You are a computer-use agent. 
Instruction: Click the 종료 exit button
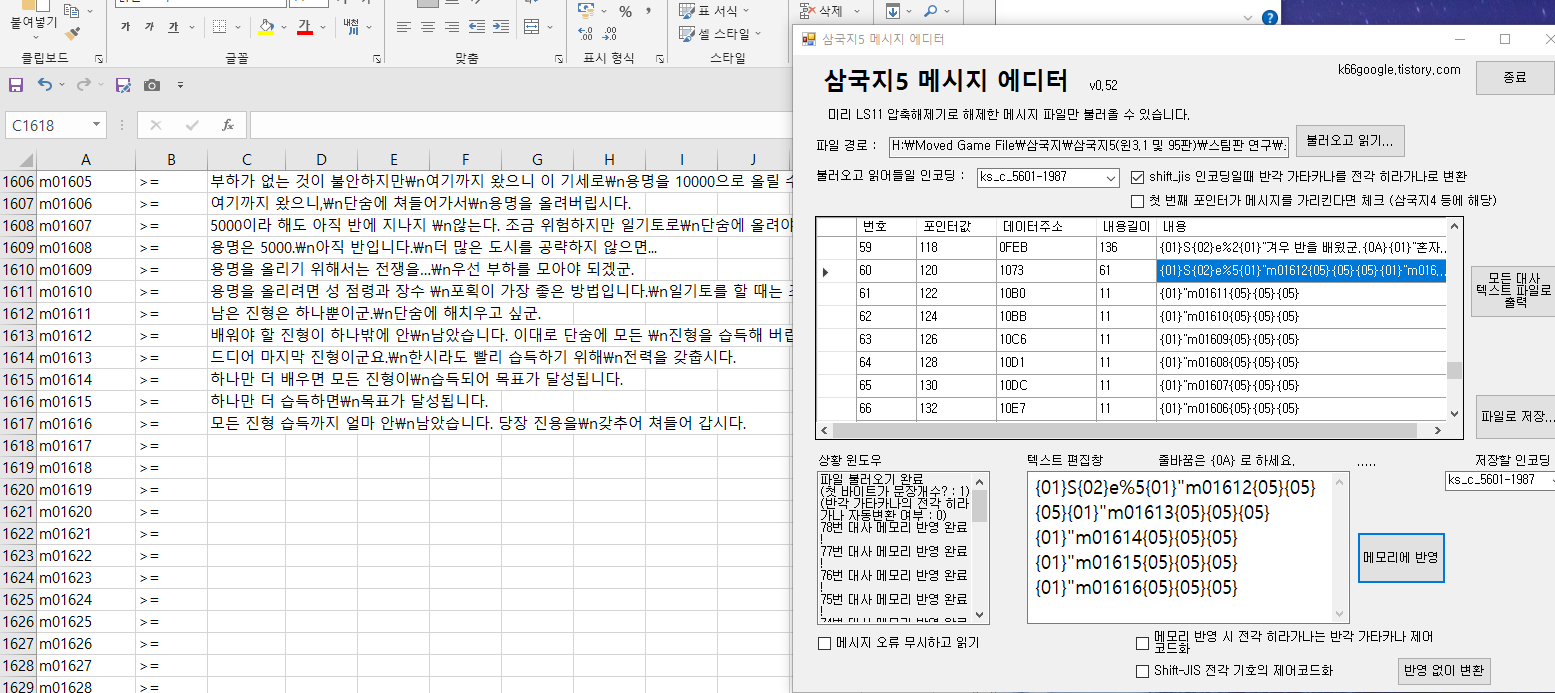point(1515,78)
